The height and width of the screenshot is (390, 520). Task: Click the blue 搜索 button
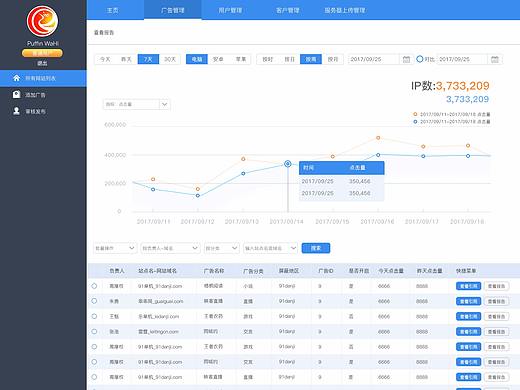316,248
